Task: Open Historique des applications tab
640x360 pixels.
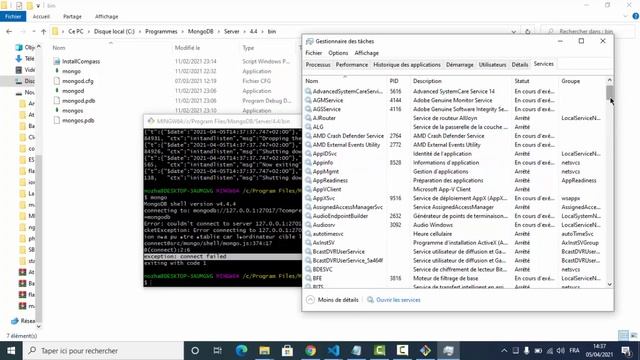Action: click(x=407, y=65)
